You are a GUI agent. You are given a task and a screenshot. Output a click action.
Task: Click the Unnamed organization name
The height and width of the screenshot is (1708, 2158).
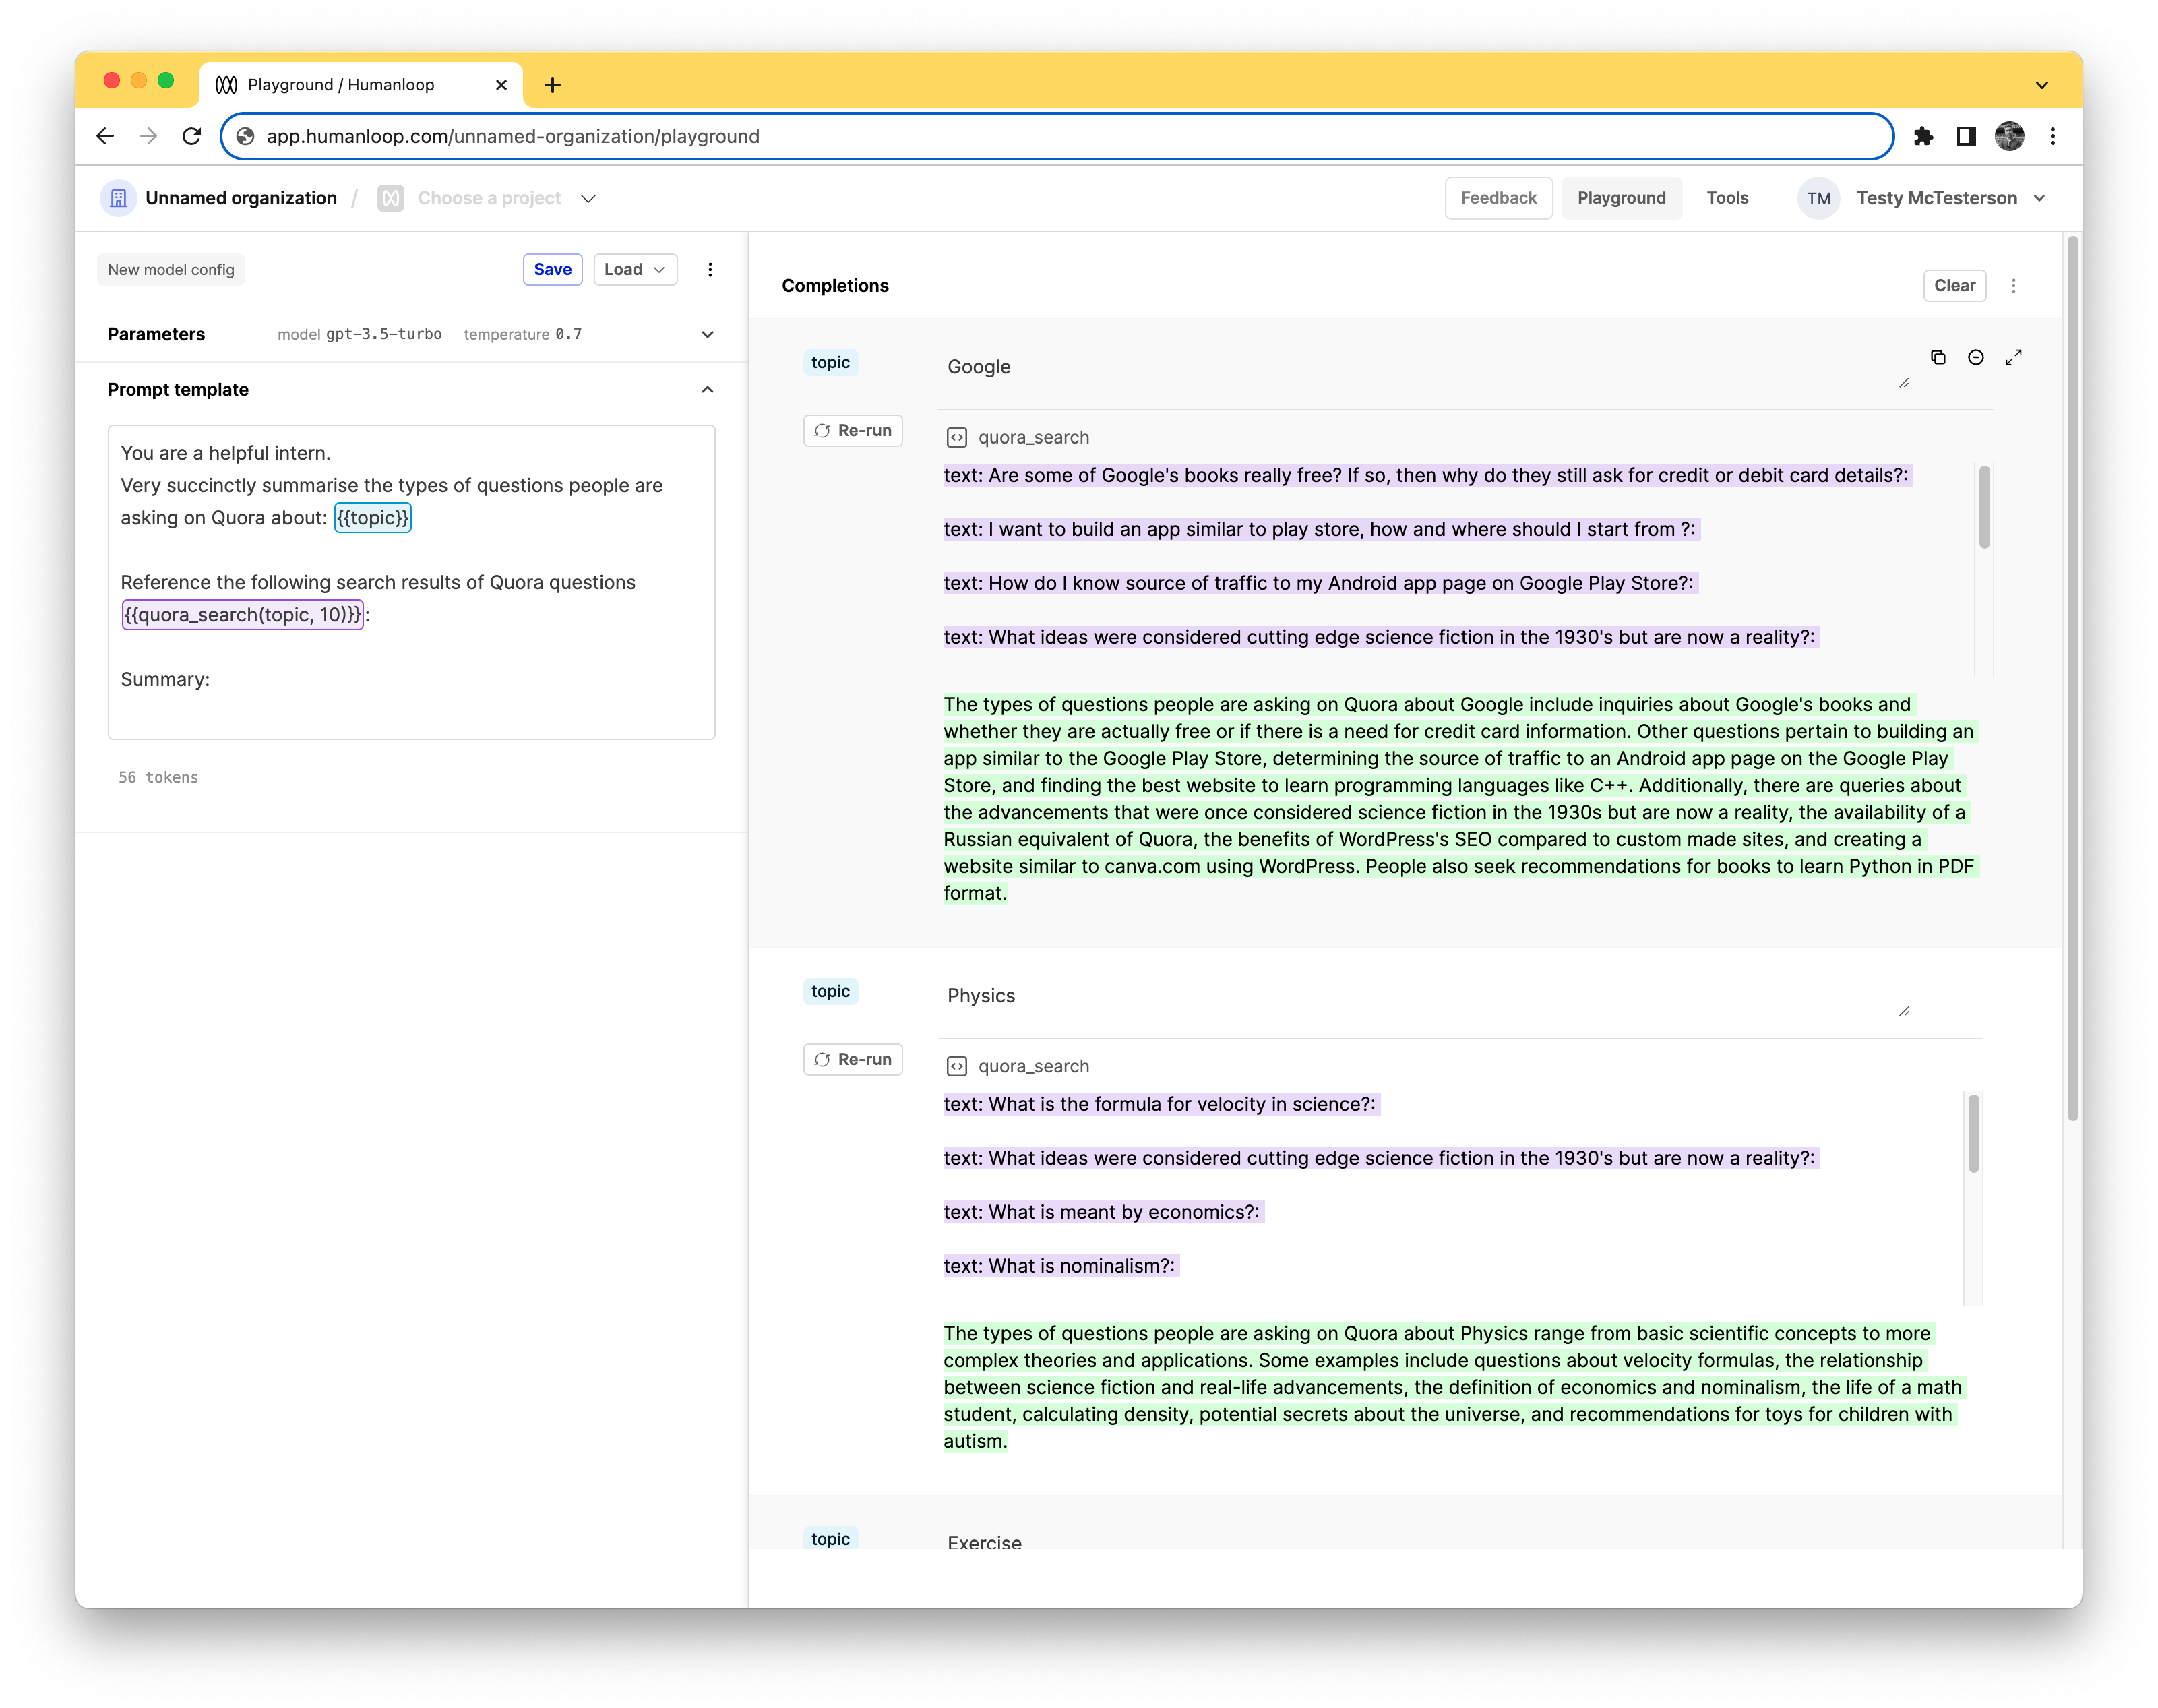[241, 198]
